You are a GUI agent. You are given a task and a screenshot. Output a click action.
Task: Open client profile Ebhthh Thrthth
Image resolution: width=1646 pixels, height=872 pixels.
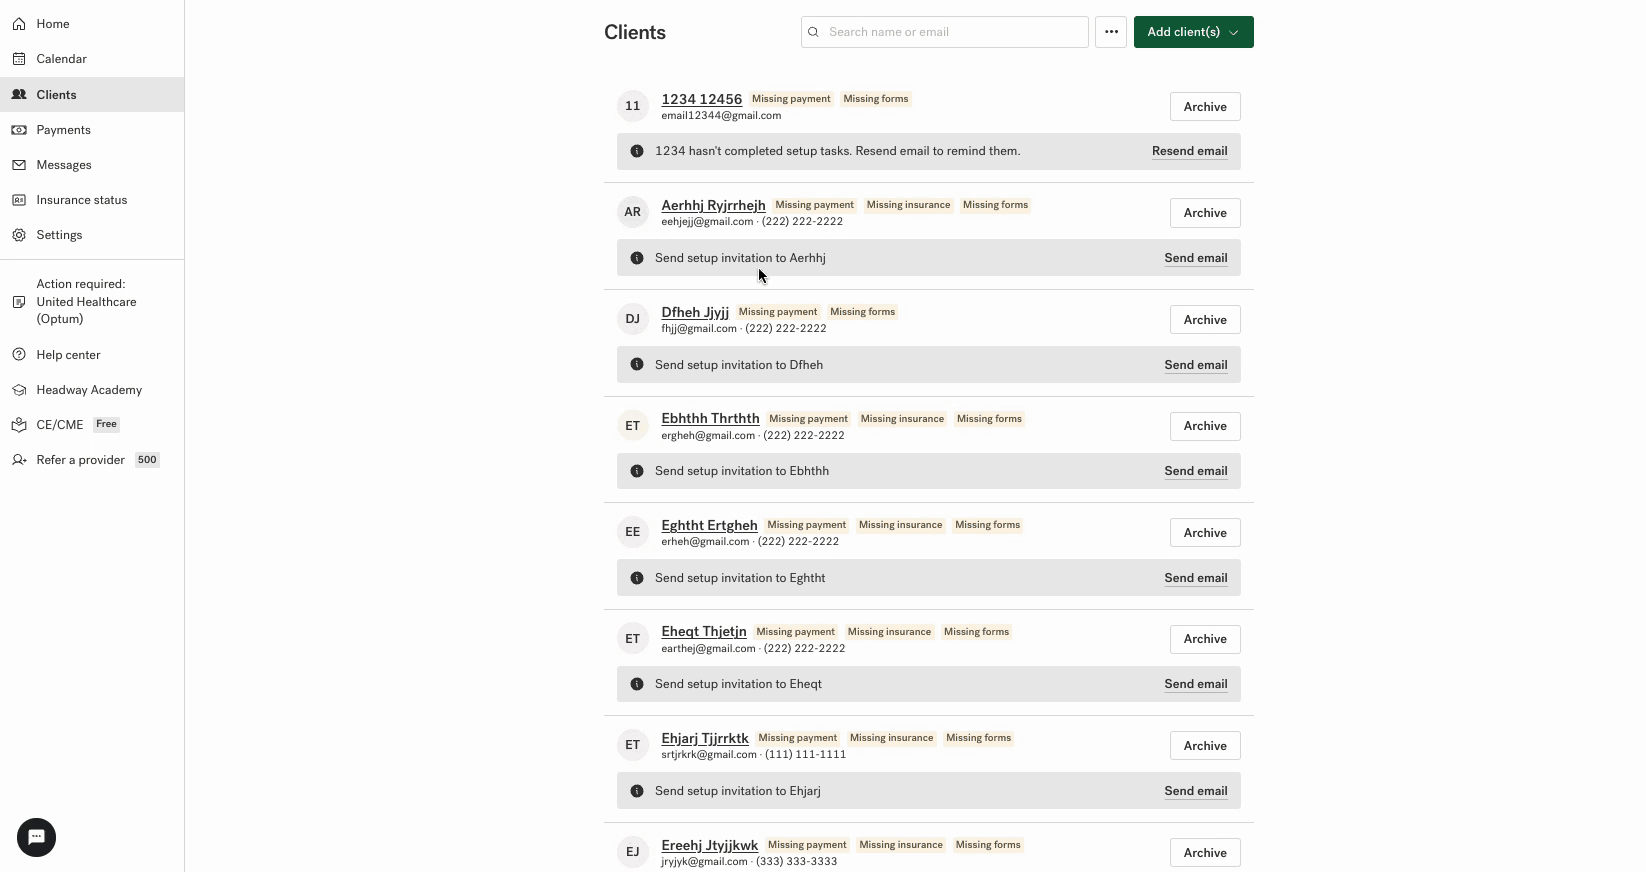point(710,418)
